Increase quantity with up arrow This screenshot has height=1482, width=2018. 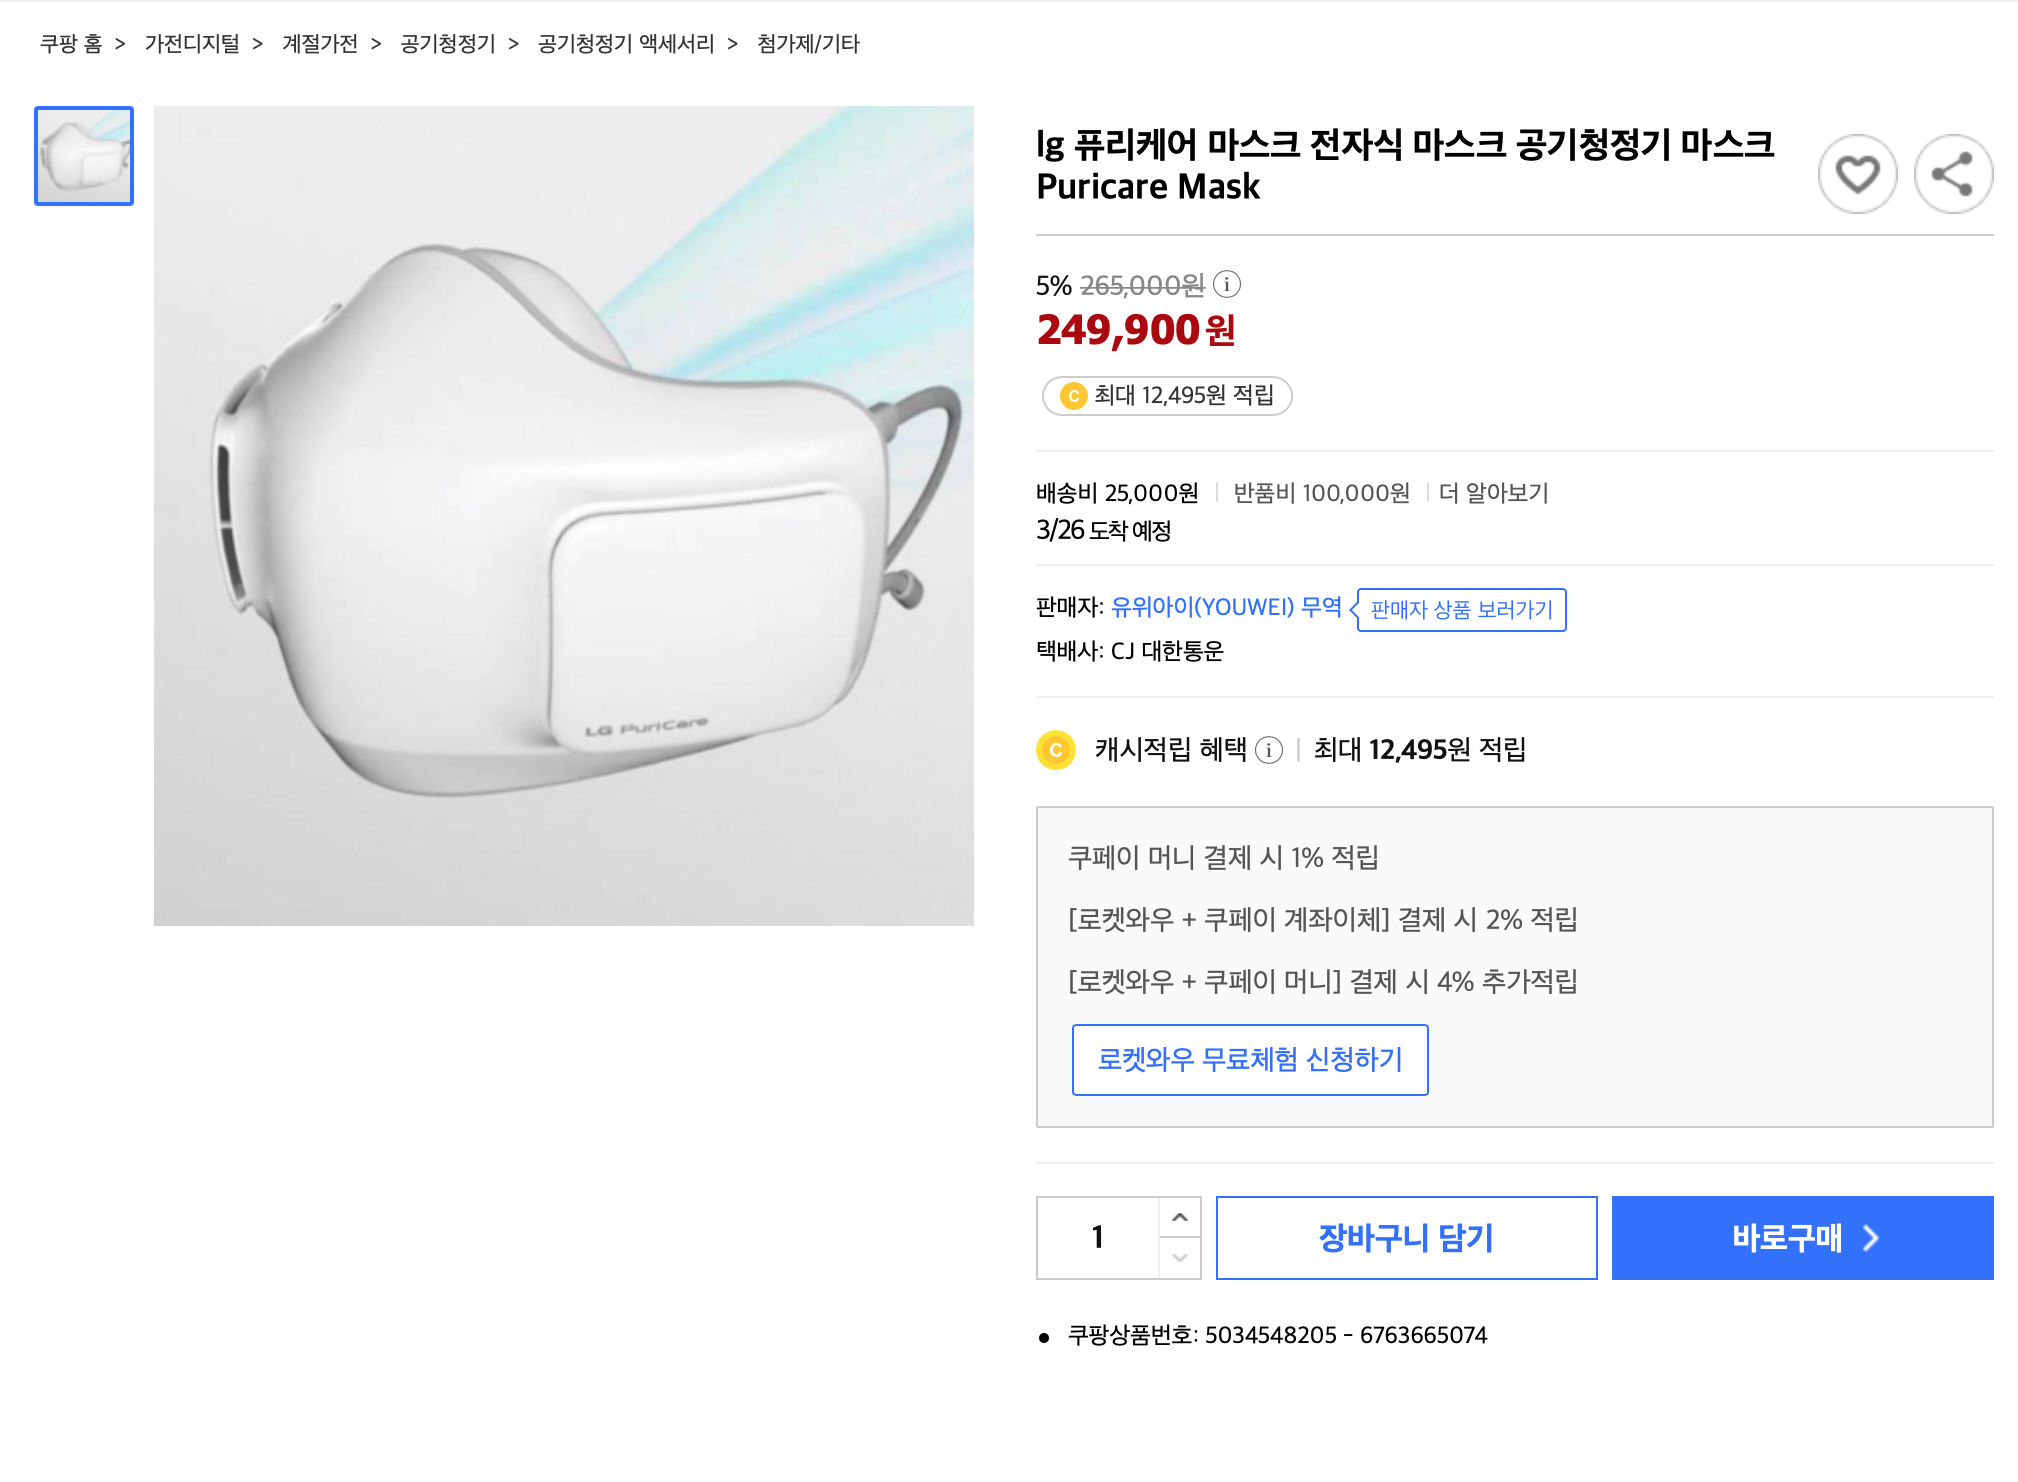point(1180,1217)
